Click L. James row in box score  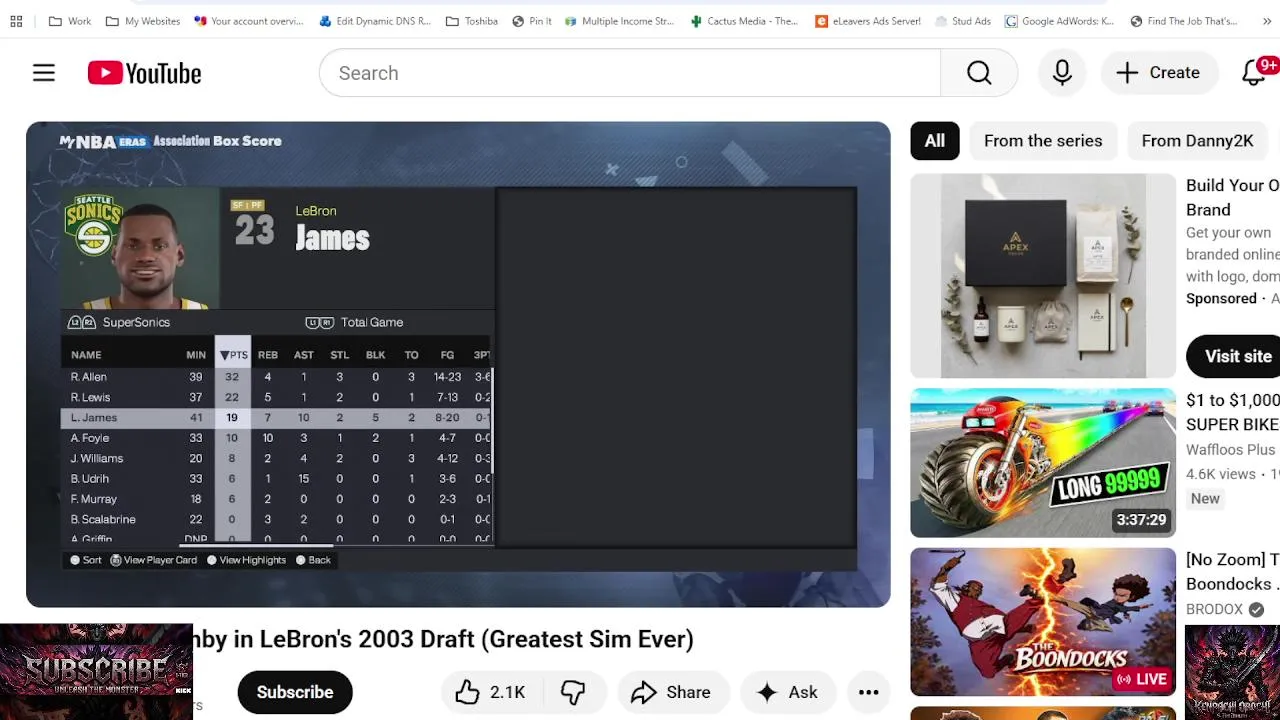click(277, 418)
